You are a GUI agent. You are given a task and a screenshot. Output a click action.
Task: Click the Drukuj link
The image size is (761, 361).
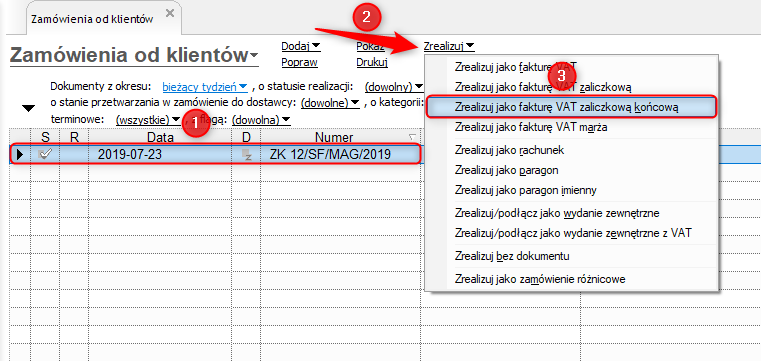[371, 62]
